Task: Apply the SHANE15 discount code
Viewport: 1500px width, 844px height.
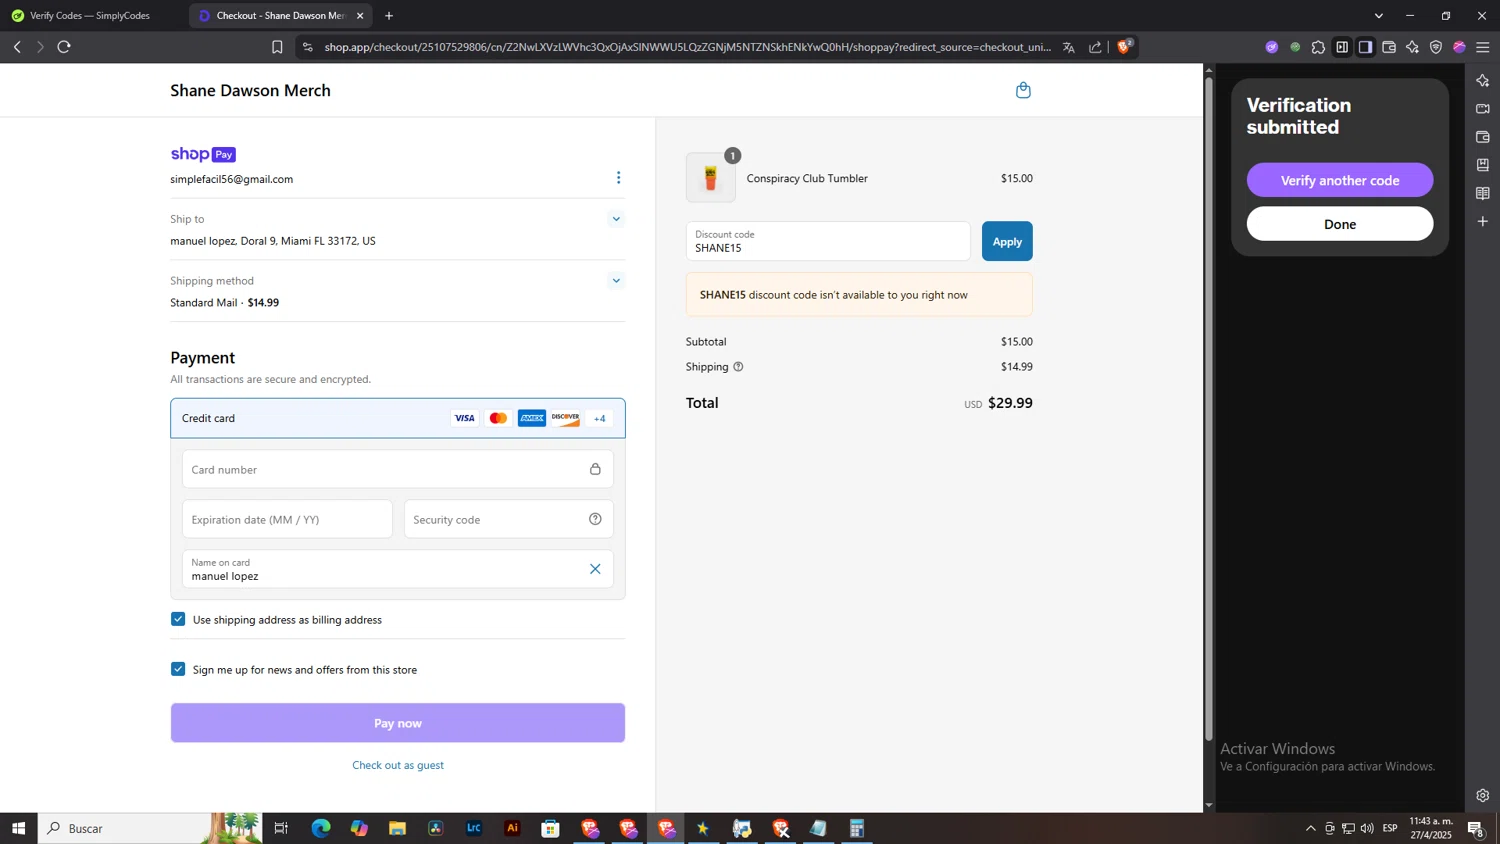Action: (x=1007, y=241)
